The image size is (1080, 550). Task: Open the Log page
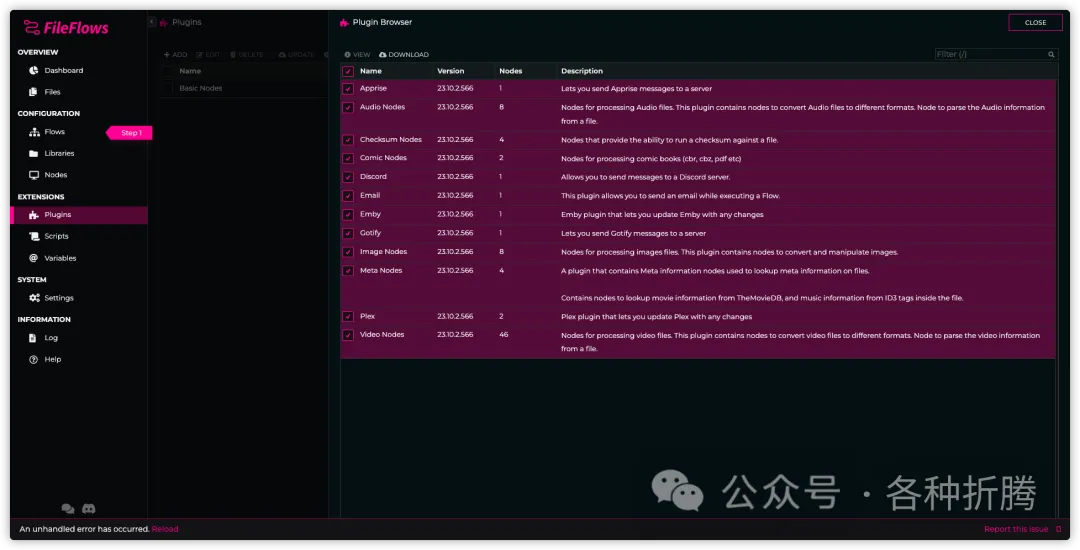[x=51, y=338]
